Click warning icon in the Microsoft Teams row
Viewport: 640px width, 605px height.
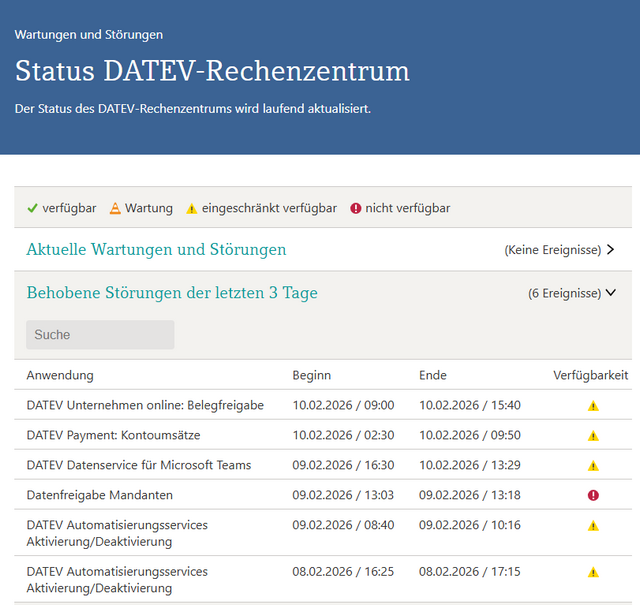click(593, 465)
